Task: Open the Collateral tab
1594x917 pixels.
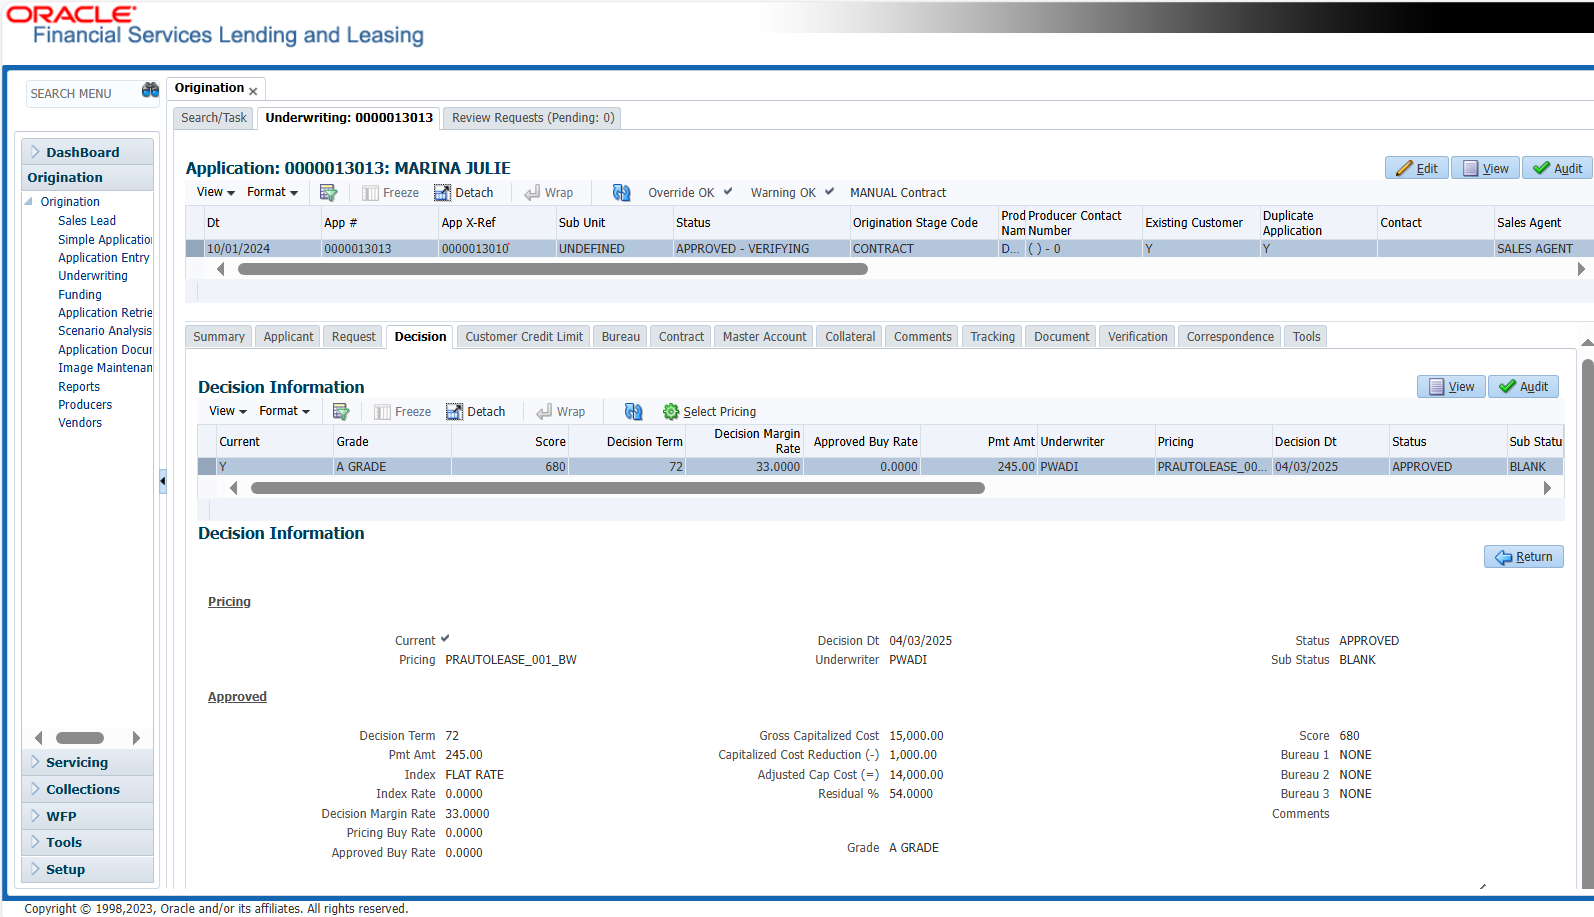Action: (850, 337)
